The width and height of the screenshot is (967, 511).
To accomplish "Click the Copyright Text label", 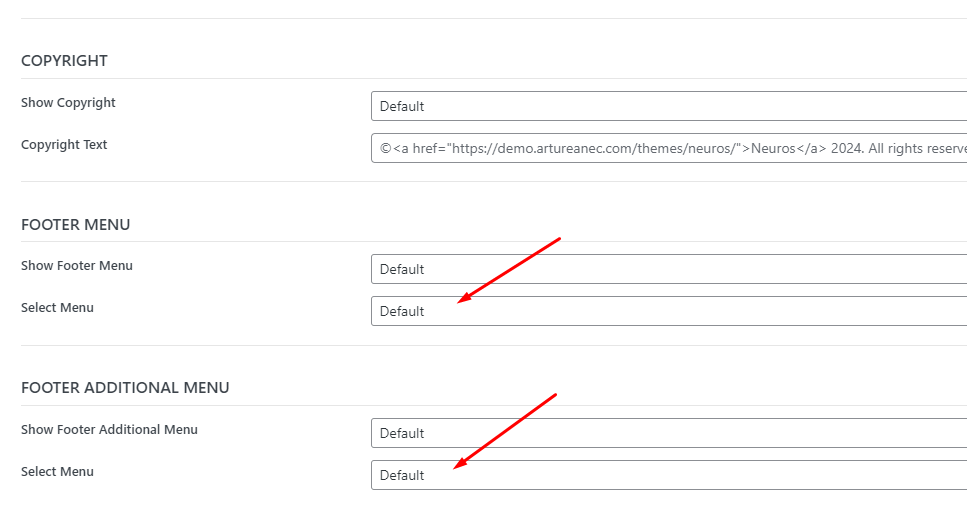I will point(64,145).
